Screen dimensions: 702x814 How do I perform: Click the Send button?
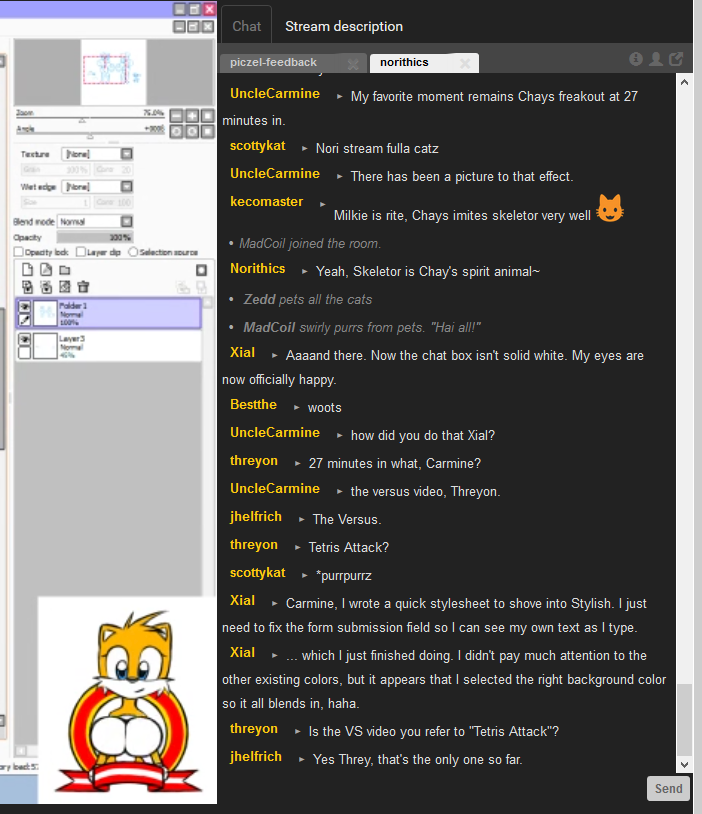668,789
